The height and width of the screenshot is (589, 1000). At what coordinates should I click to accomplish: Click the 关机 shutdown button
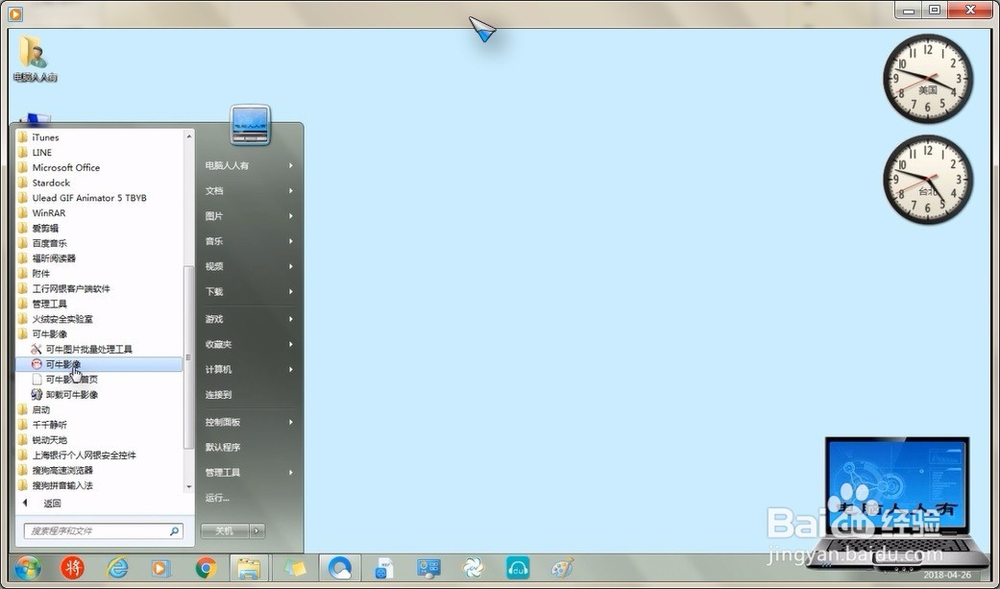pos(224,531)
